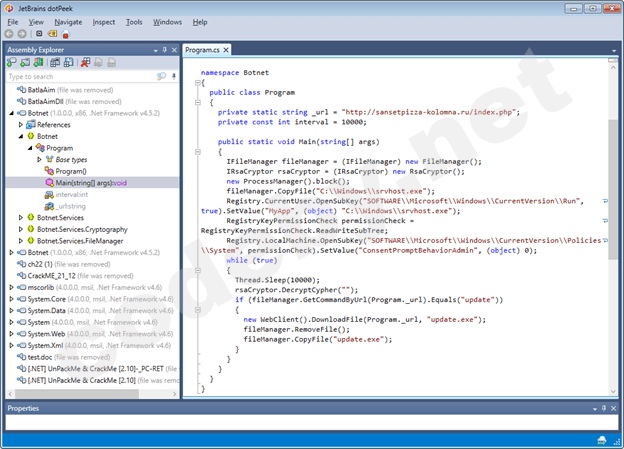Open the Navigate menu
The image size is (624, 449).
68,22
